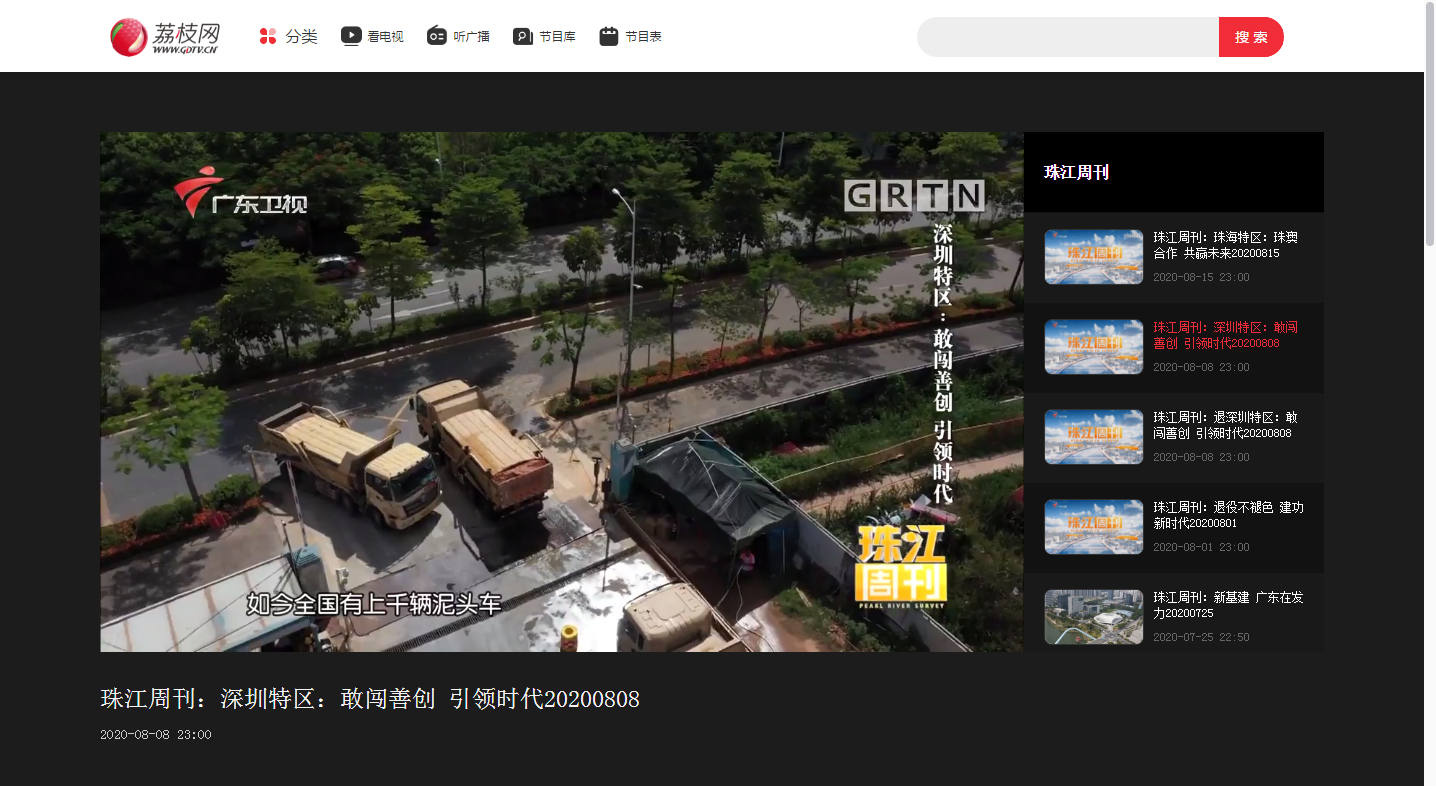Click the page vertical scrollbar thumb

[1430, 124]
